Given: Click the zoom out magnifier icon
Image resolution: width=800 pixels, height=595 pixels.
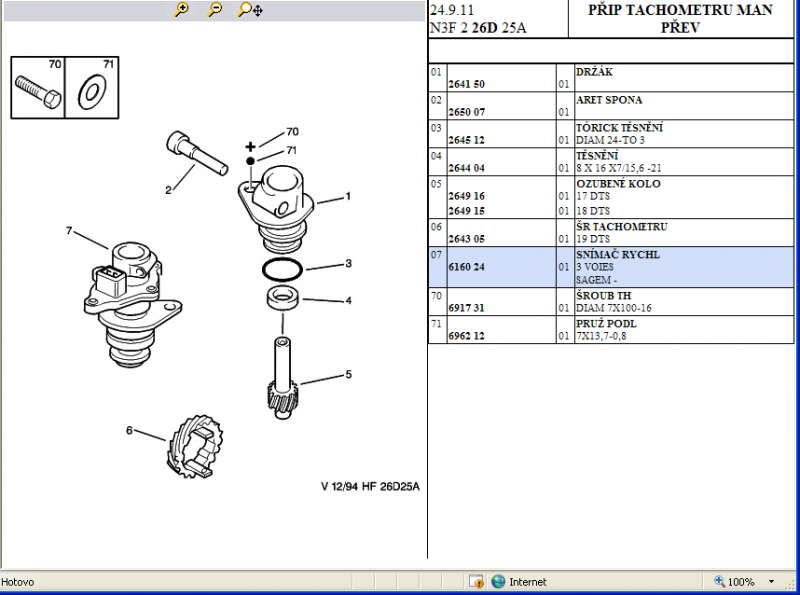Looking at the screenshot, I should pos(214,10).
